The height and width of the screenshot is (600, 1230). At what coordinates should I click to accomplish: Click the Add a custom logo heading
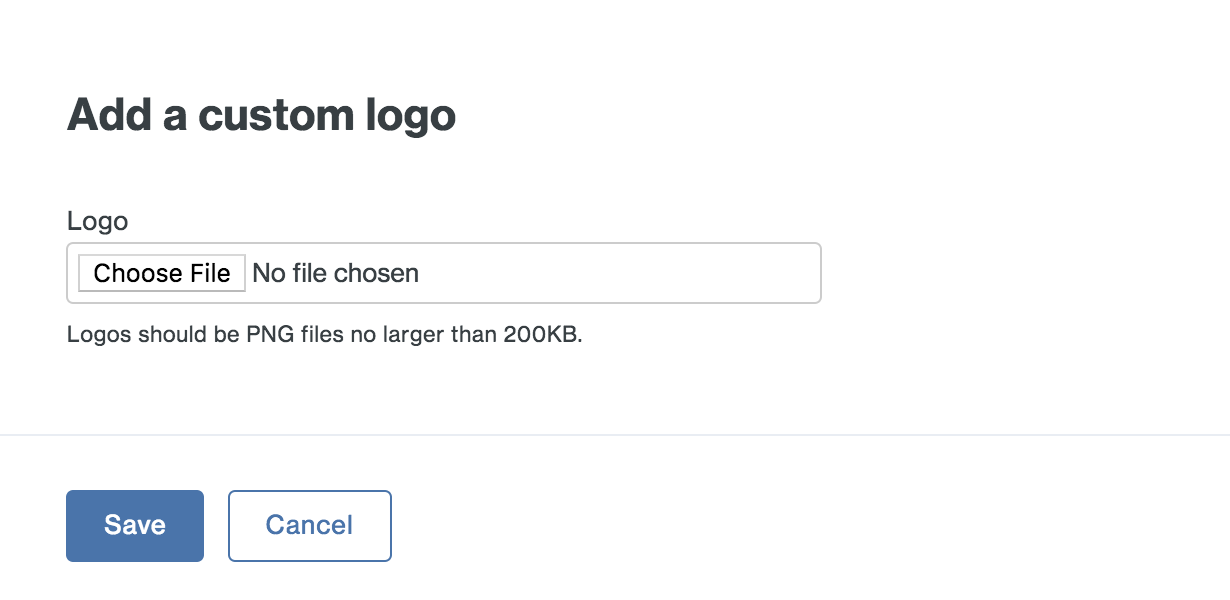tap(260, 114)
